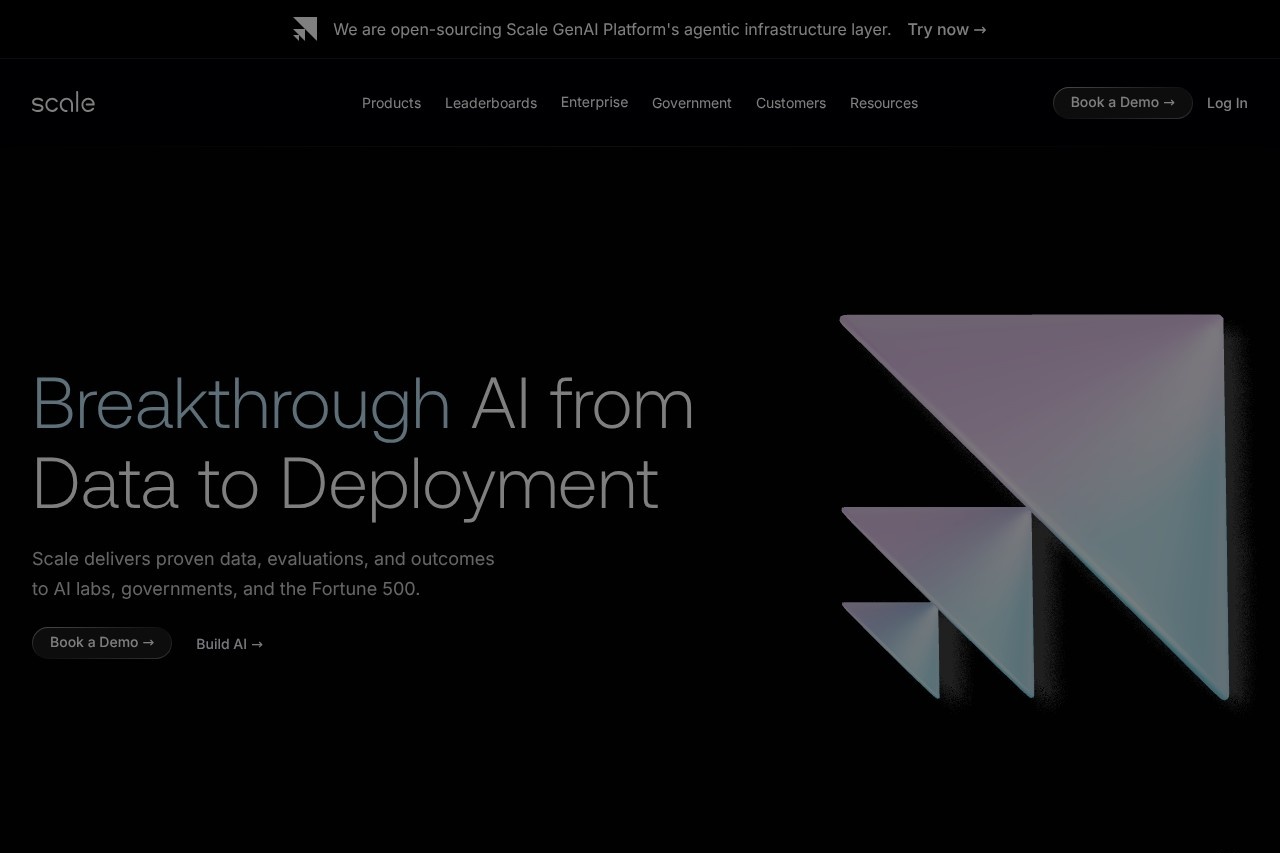Open the Enterprise menu item
Screen dimensions: 1280x853
(x=594, y=102)
